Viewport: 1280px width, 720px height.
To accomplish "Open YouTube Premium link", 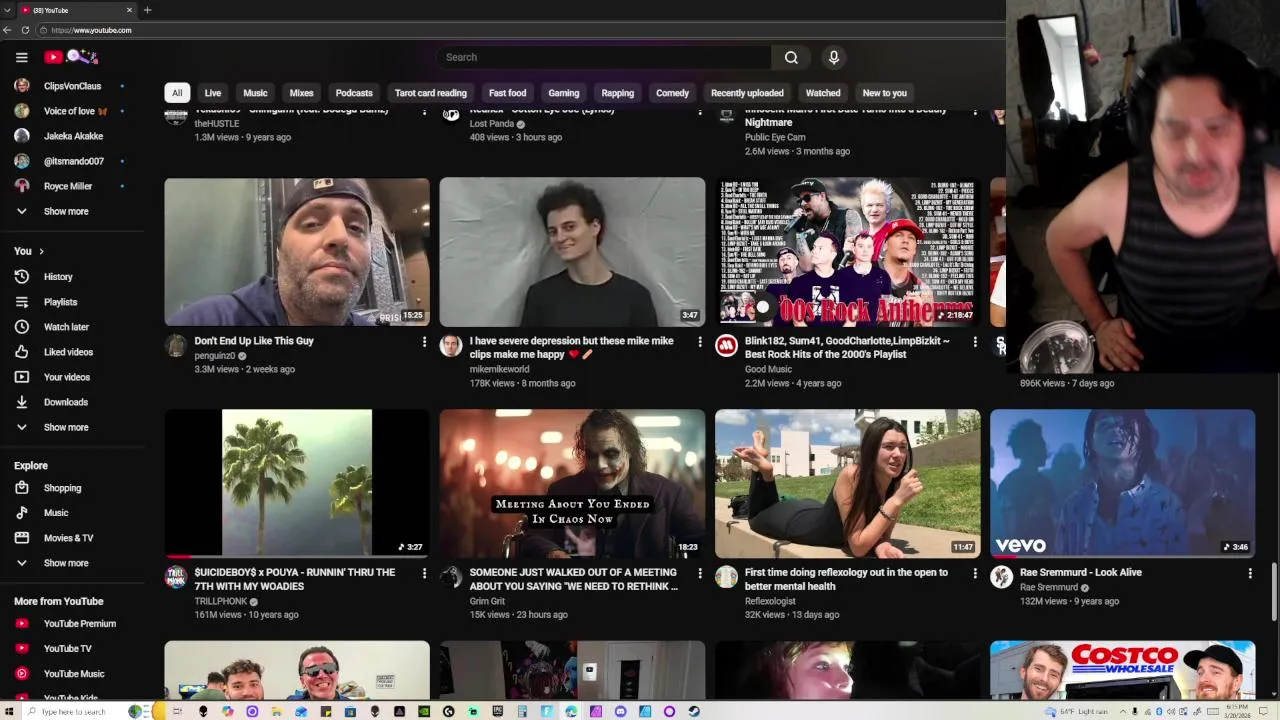I will (x=79, y=624).
